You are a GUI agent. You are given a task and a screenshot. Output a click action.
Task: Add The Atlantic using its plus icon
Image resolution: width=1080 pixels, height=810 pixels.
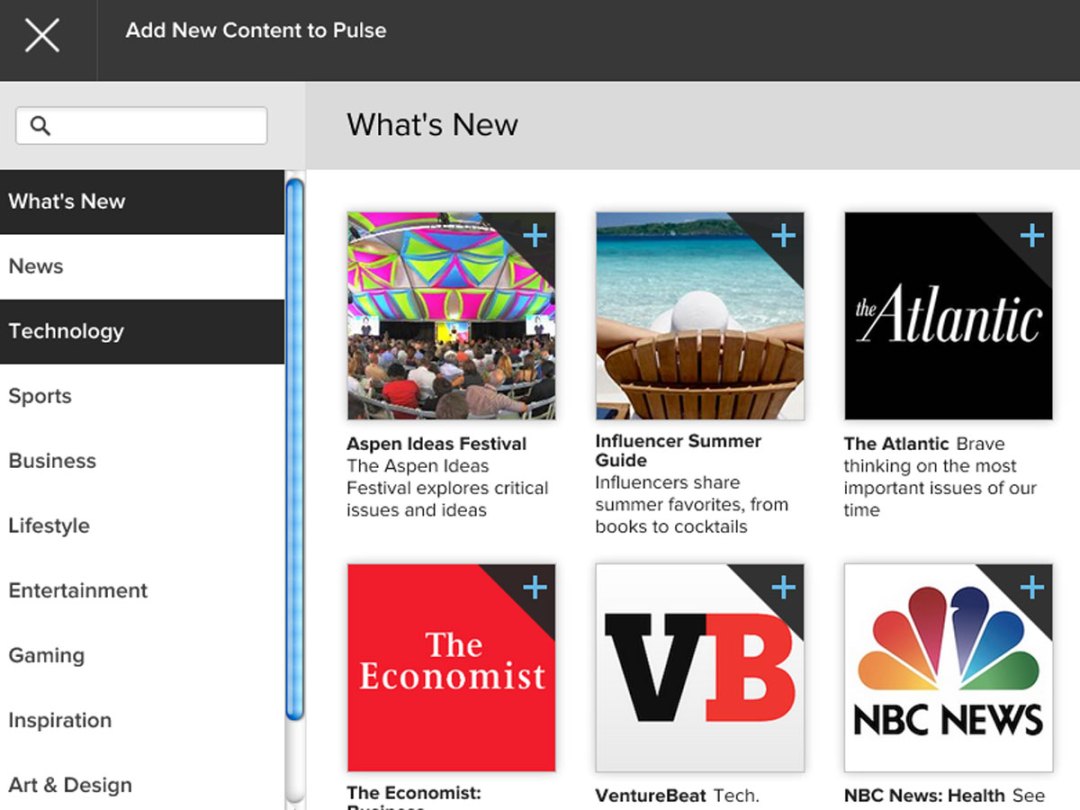point(1032,236)
